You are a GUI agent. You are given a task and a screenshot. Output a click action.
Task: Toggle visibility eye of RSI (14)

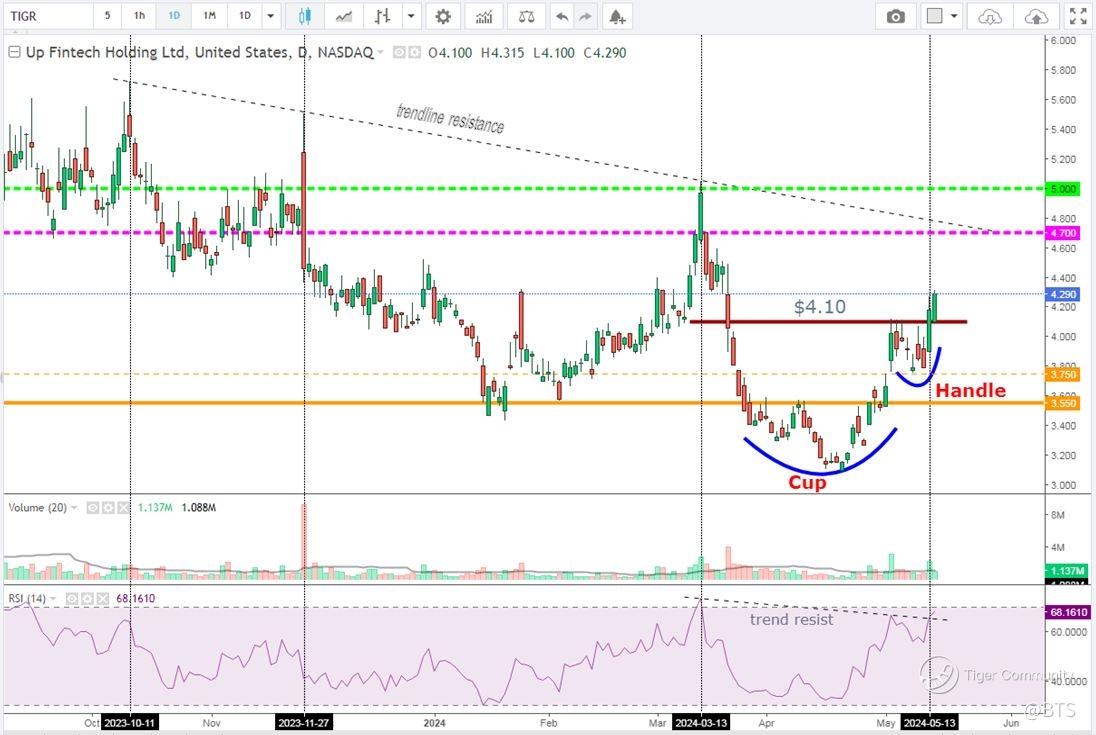(72, 599)
